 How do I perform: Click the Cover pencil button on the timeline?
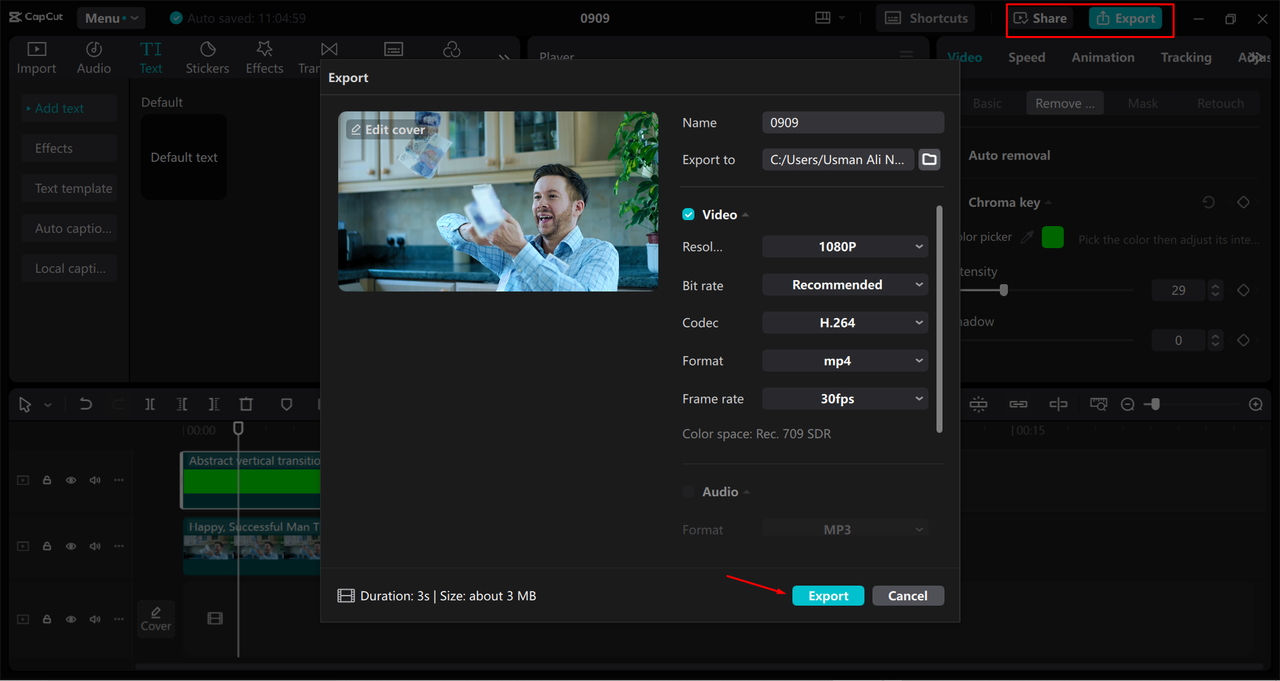pyautogui.click(x=156, y=618)
